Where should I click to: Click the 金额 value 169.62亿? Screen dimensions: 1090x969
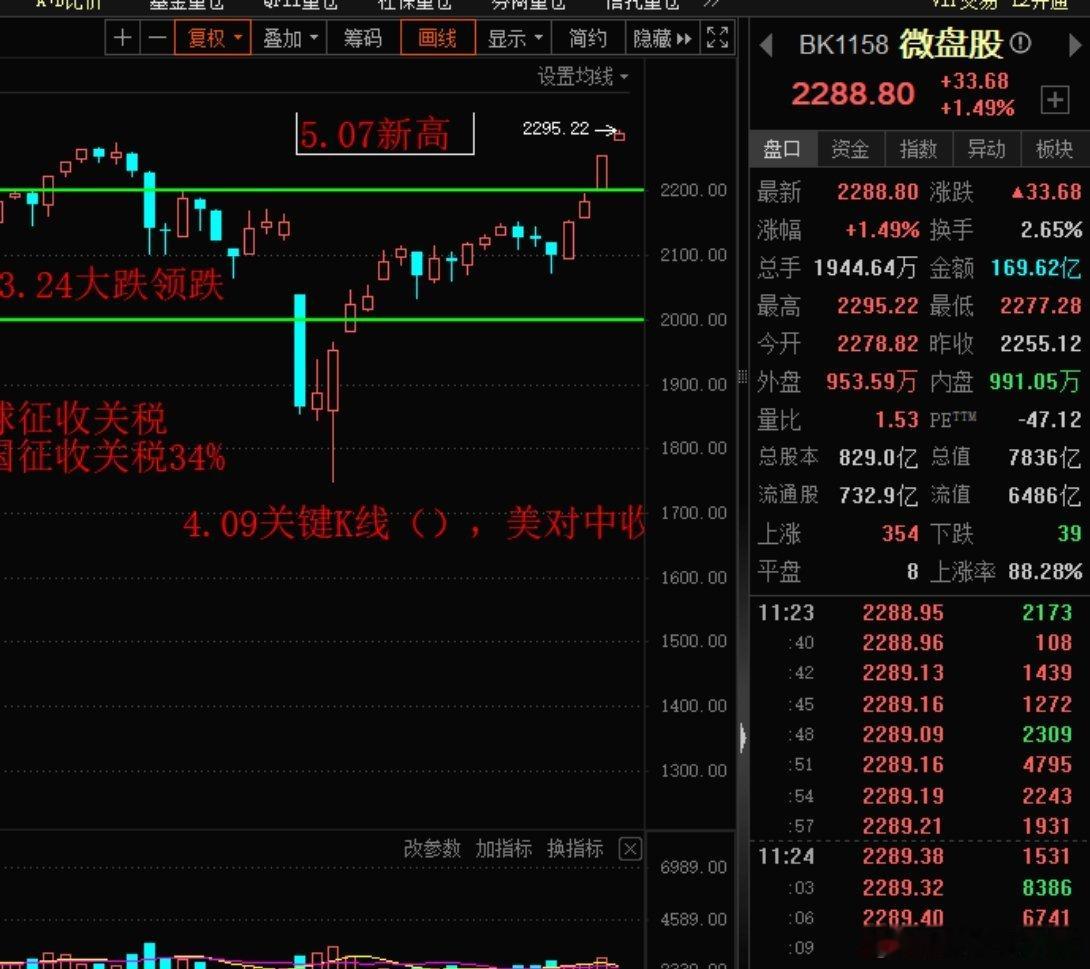(1036, 268)
